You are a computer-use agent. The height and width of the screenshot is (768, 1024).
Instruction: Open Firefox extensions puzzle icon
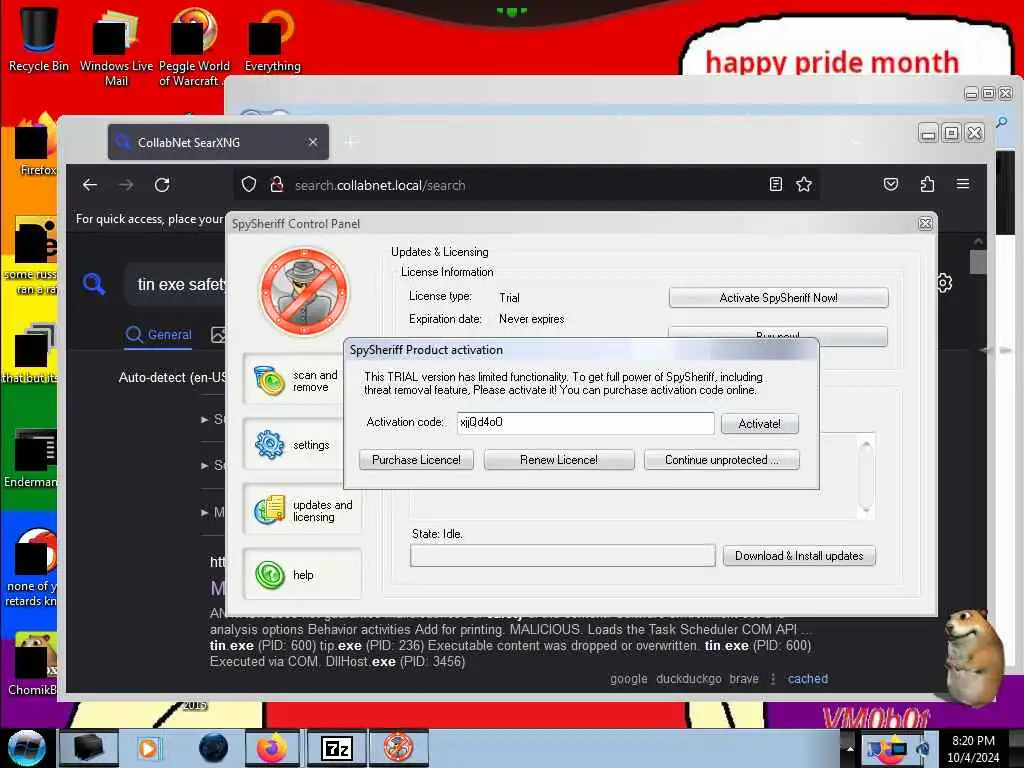[x=927, y=185]
